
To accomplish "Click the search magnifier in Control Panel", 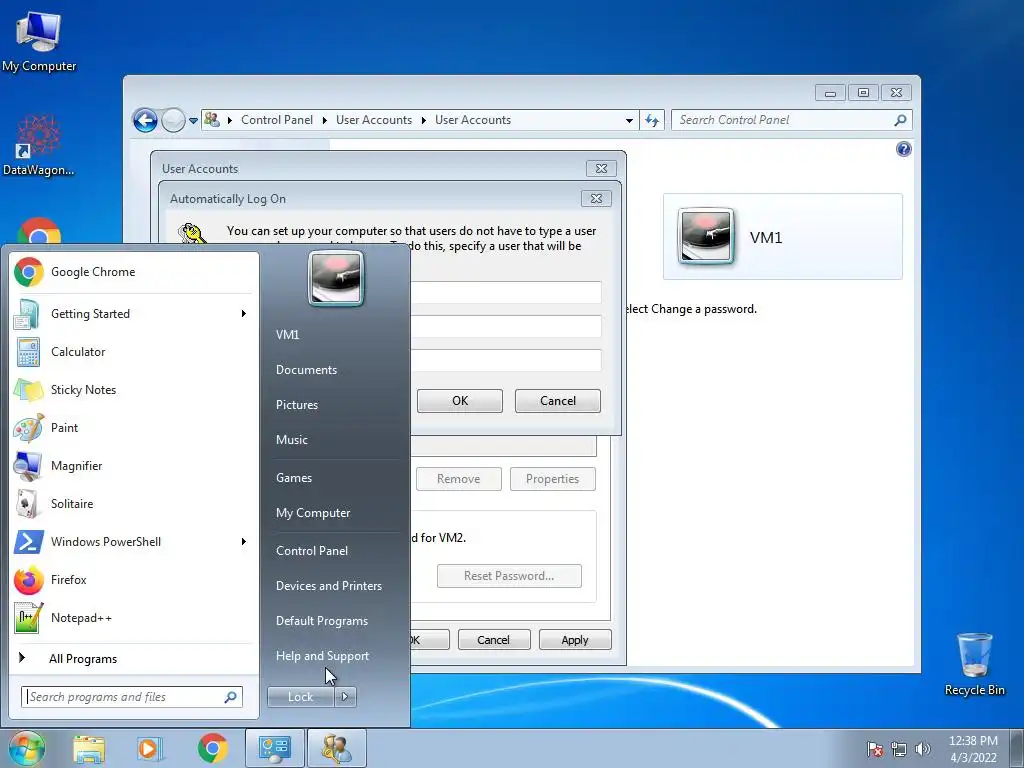I will coord(900,120).
